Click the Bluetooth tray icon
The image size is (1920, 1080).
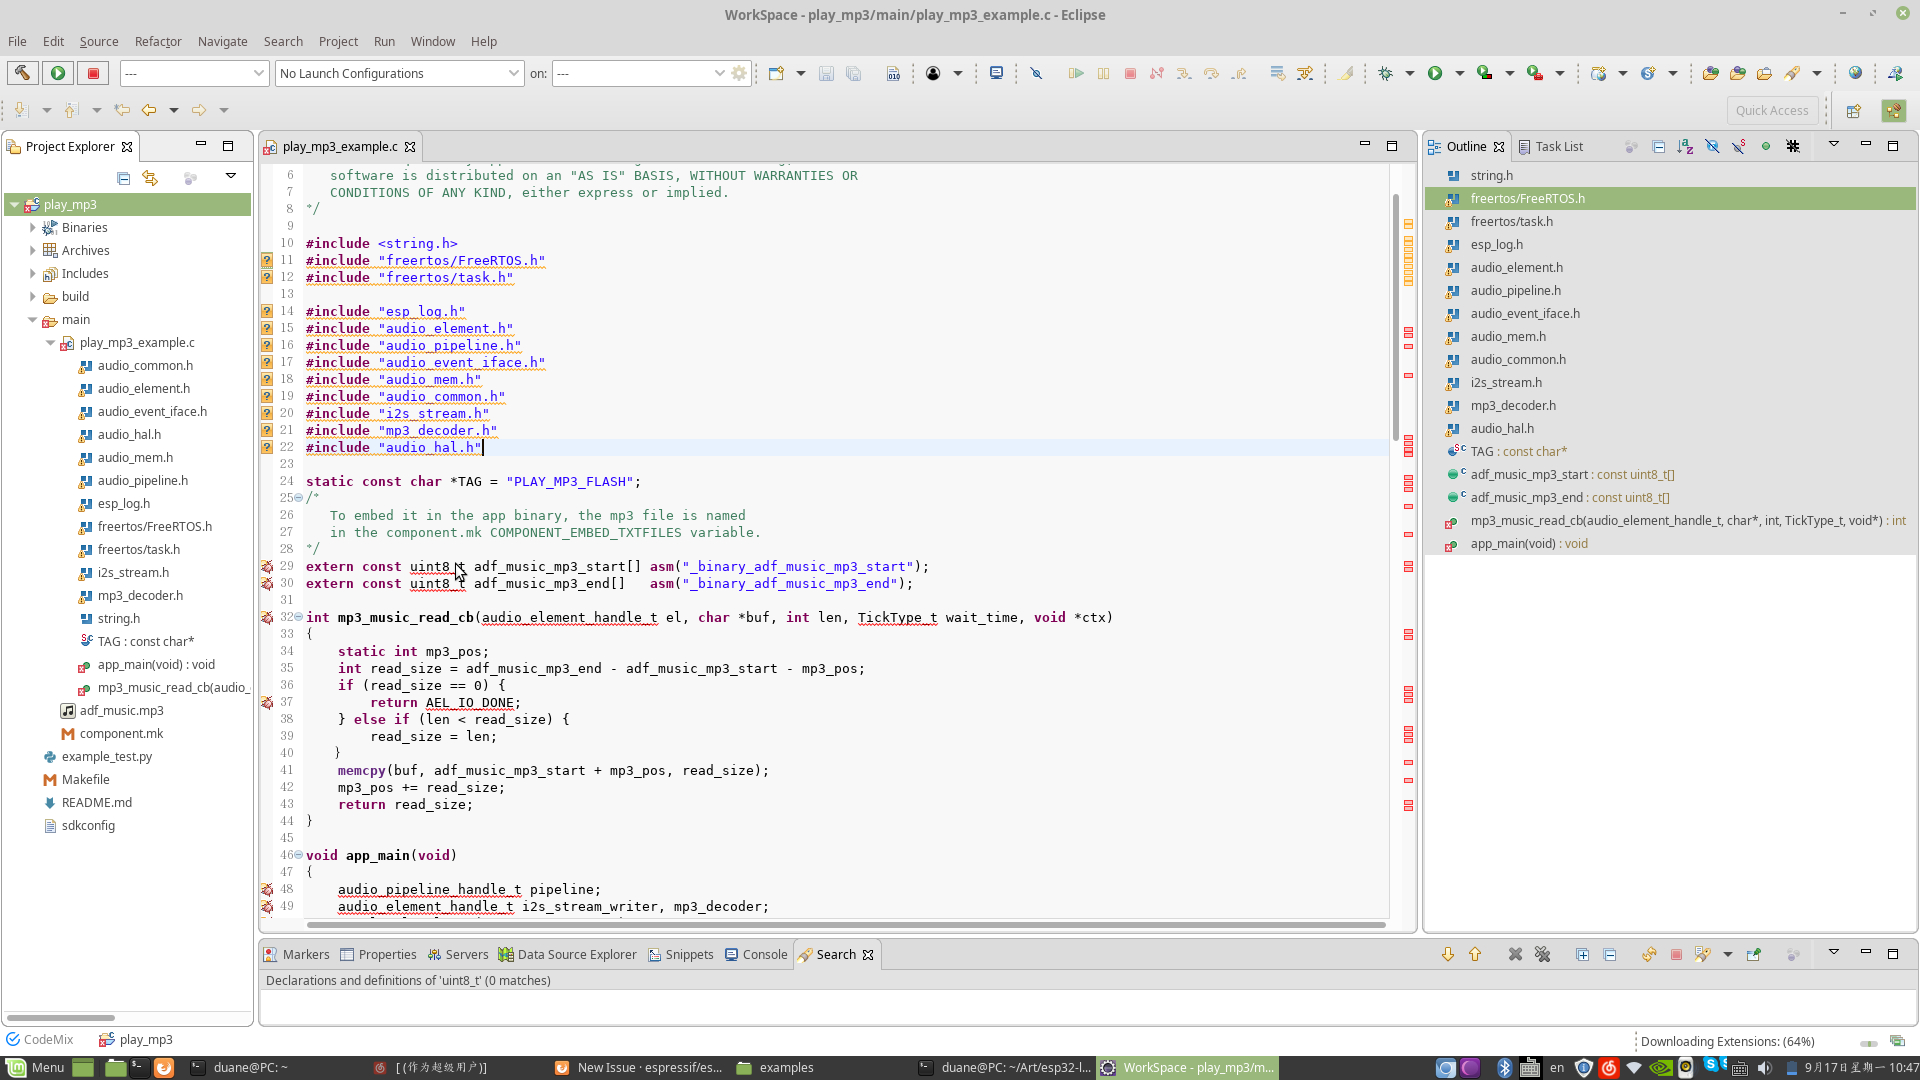[1503, 1068]
